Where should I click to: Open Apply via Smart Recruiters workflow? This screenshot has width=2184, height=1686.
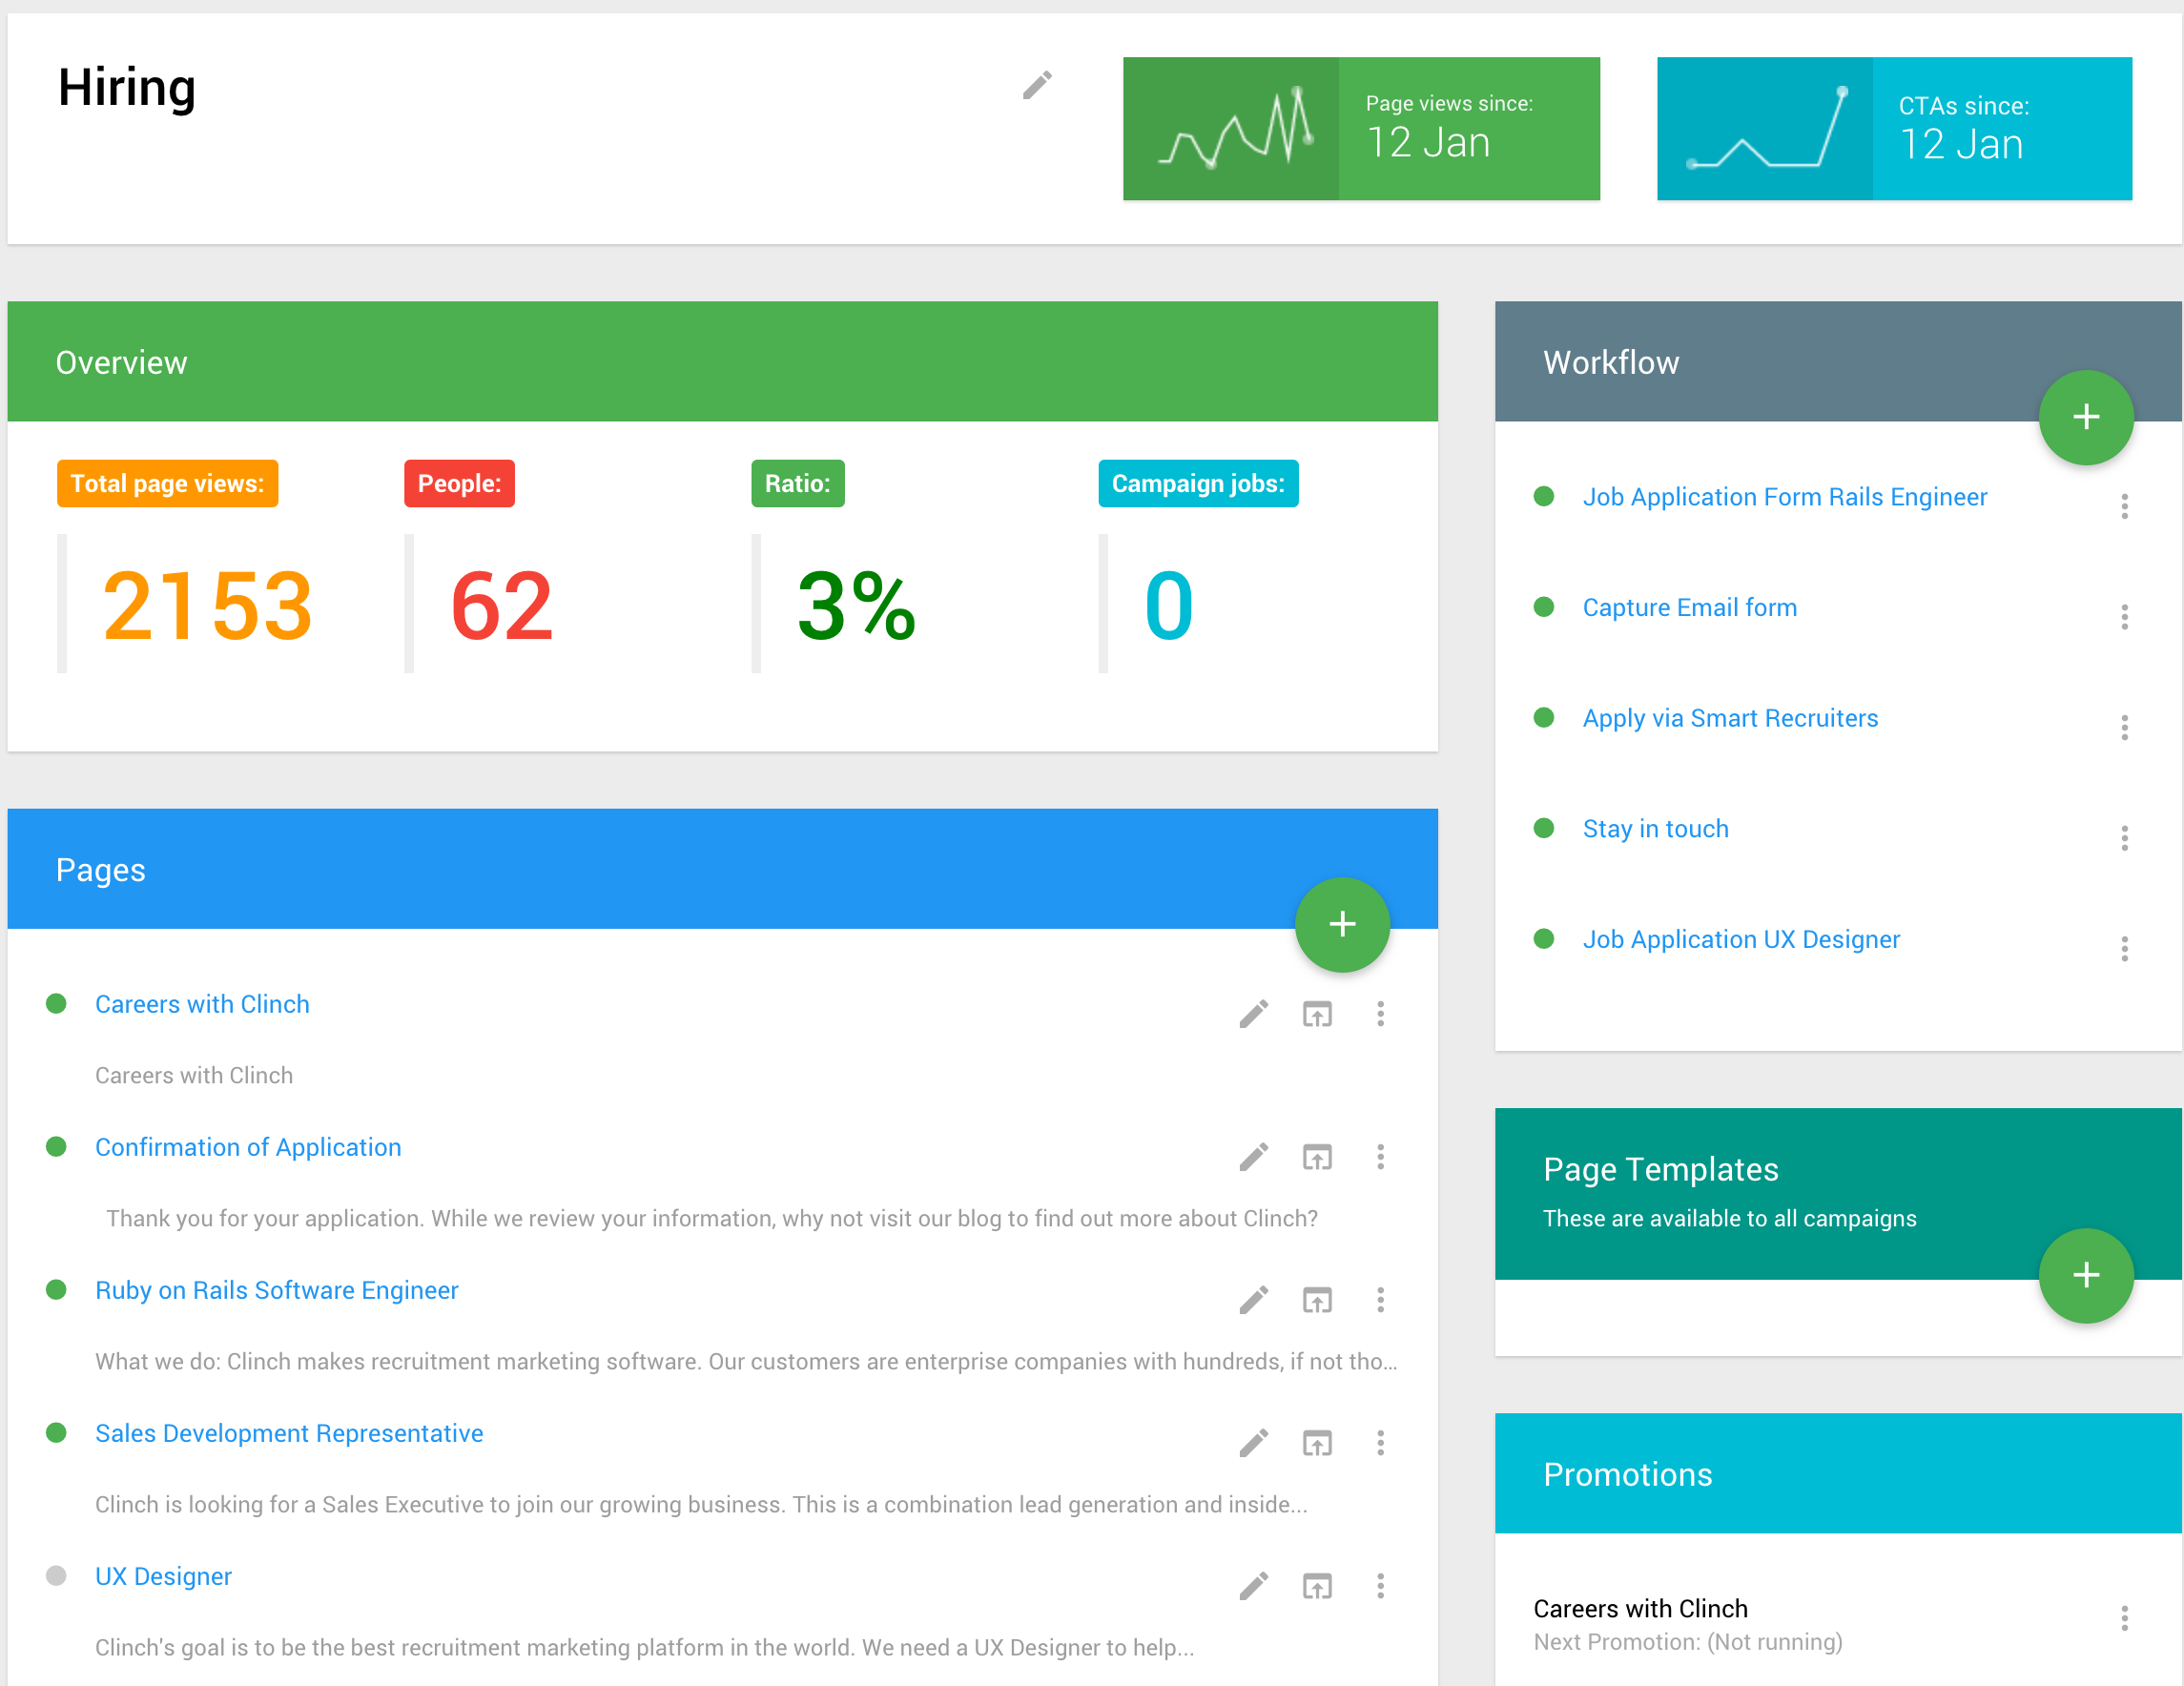(1730, 718)
